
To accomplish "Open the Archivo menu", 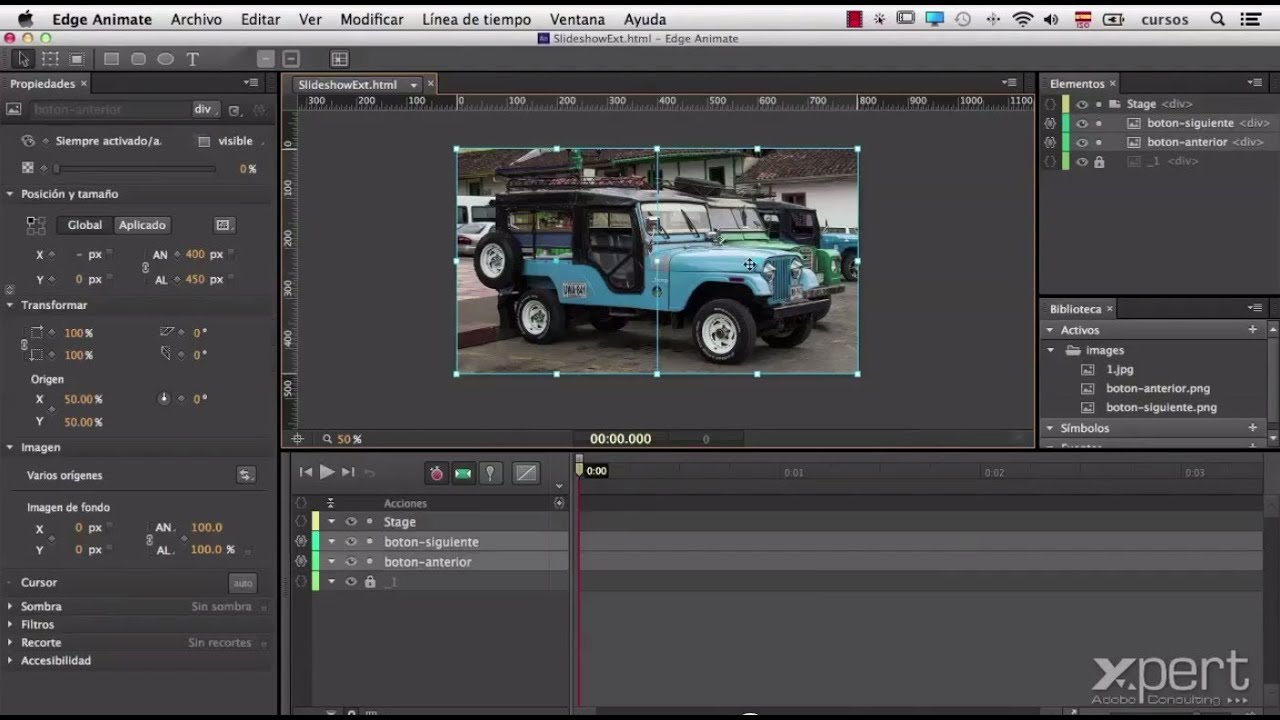I will [196, 19].
